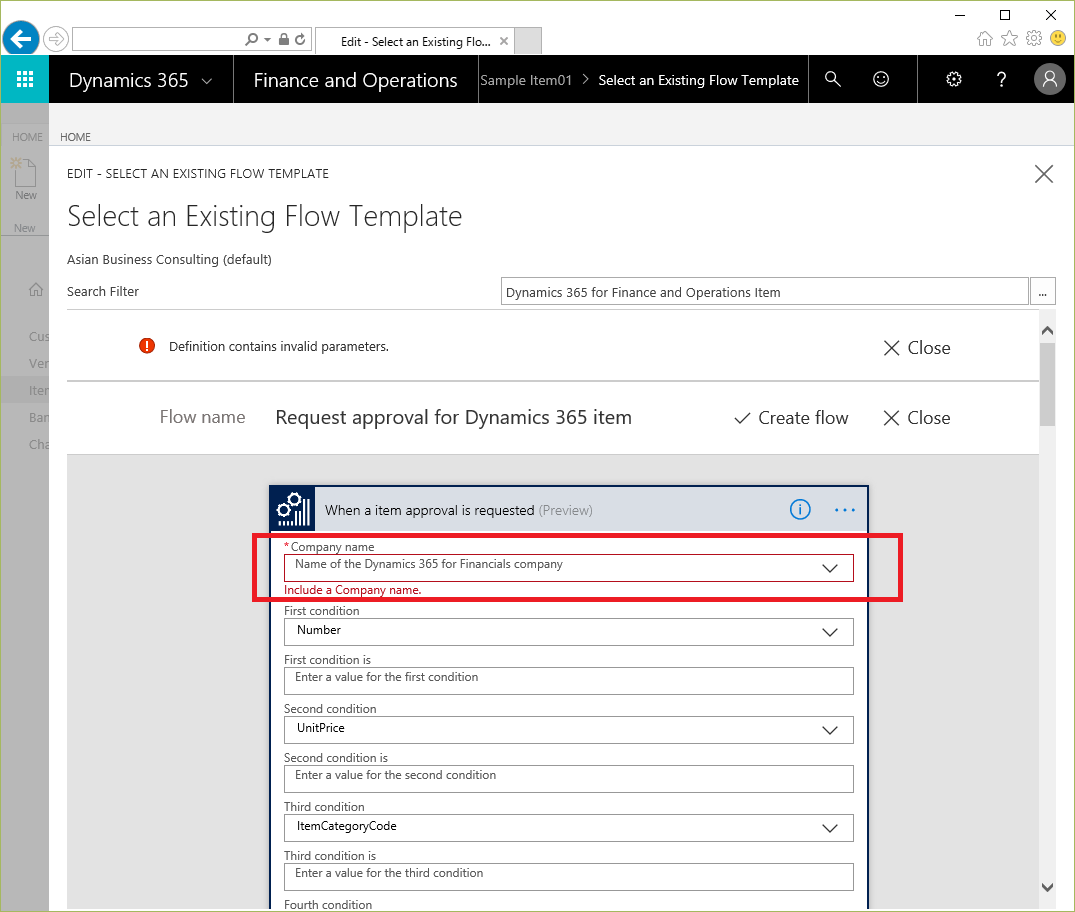Click Create flow
Viewport: 1075px width, 912px height.
tap(791, 418)
